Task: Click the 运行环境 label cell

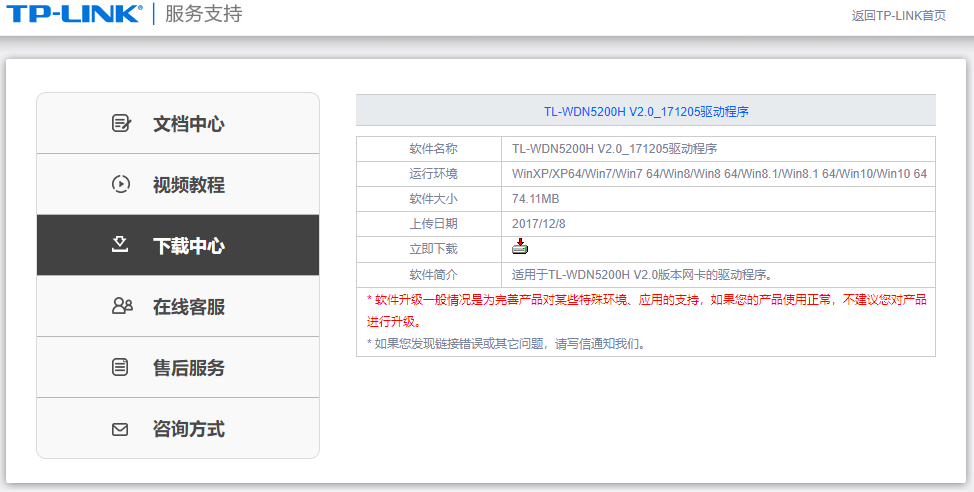Action: [429, 174]
